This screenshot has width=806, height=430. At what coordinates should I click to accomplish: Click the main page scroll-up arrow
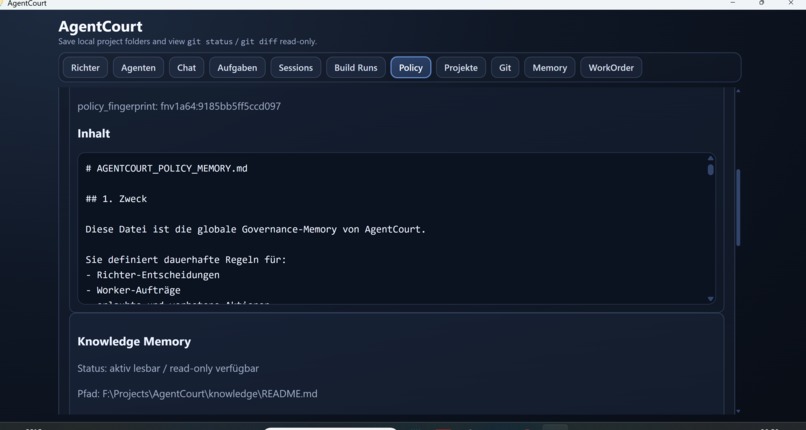pos(739,91)
